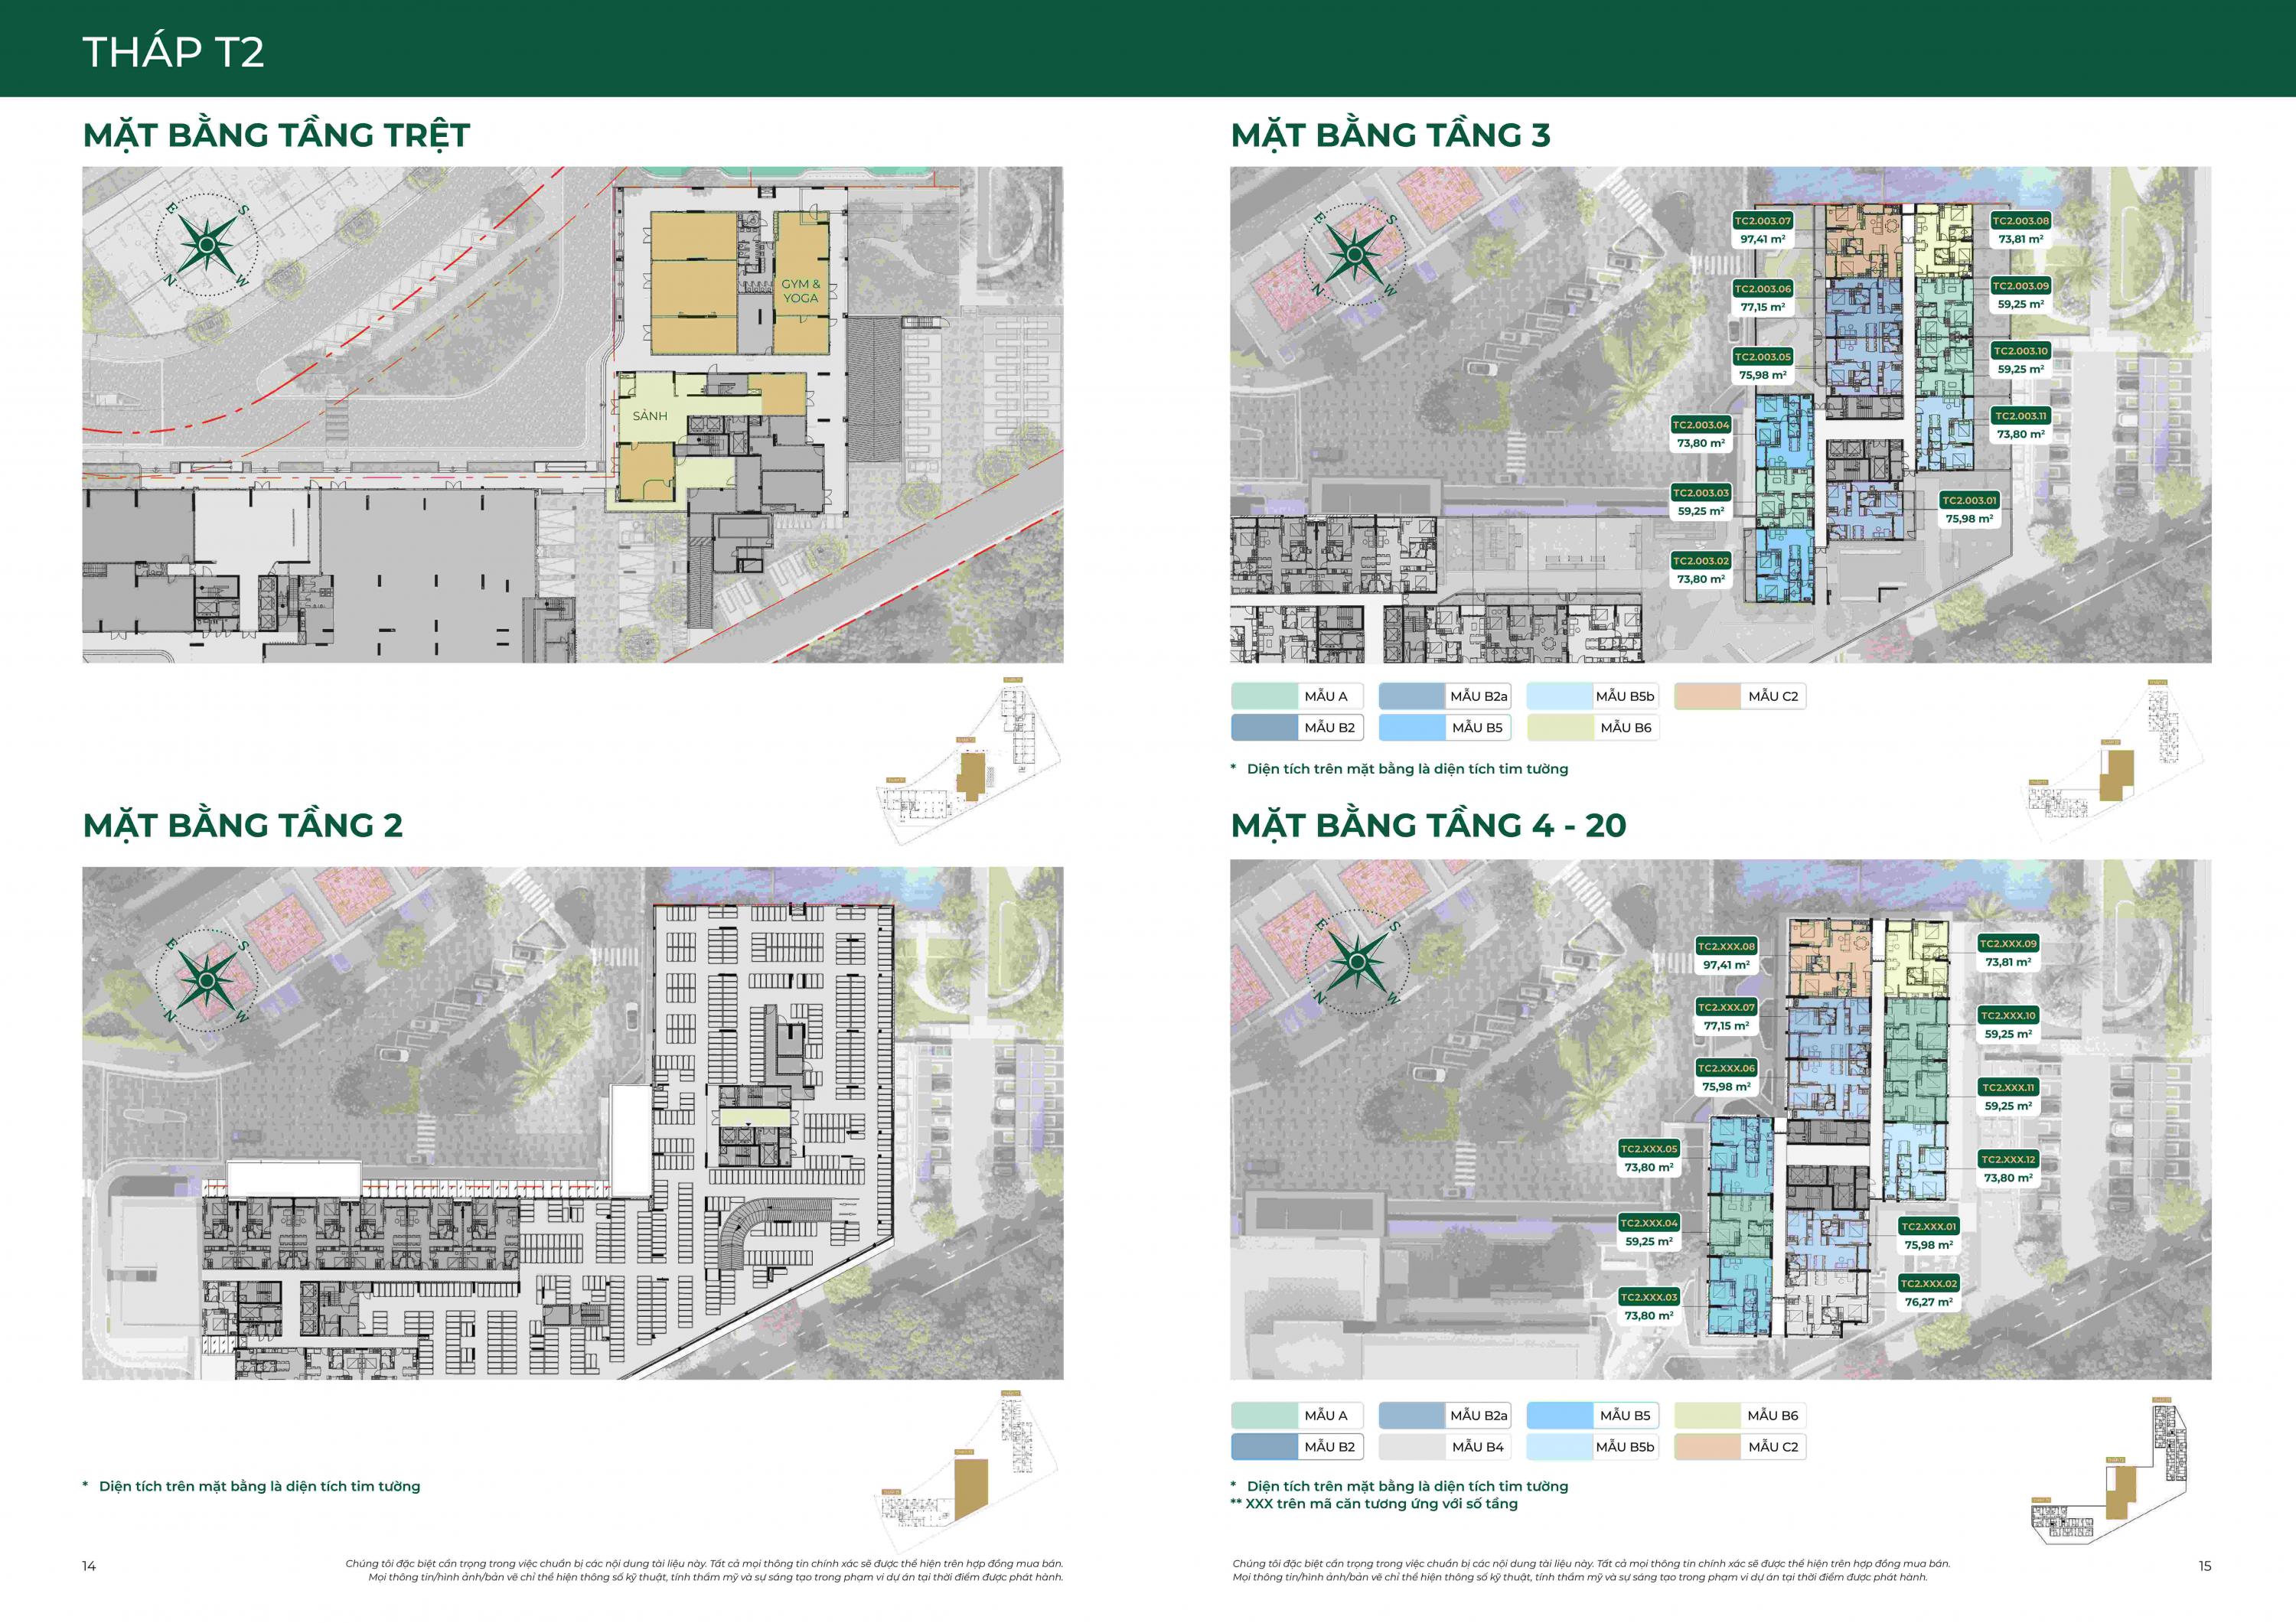This screenshot has height=1623, width=2296.
Task: Click MẪU B6 swatch in floors 4-20 legend
Action: tap(1707, 1415)
